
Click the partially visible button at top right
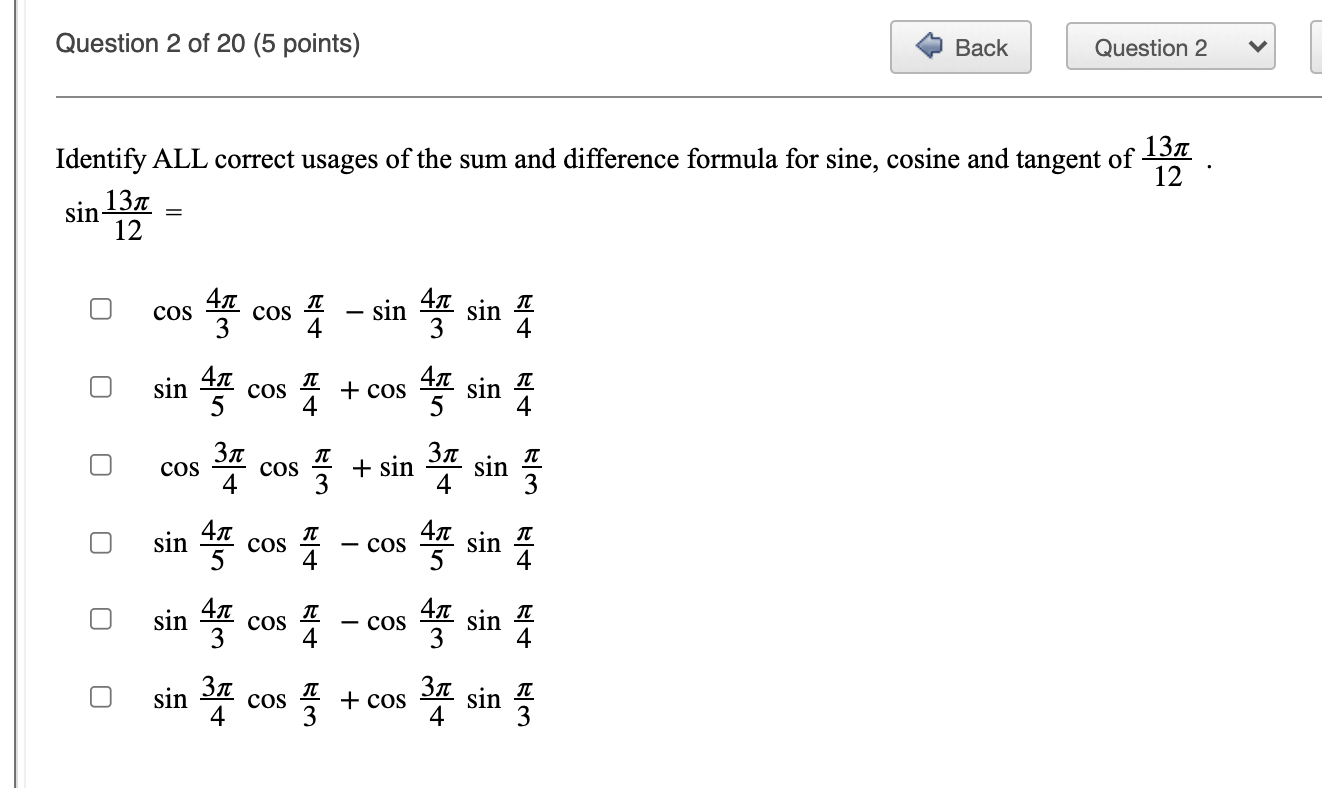(1315, 45)
